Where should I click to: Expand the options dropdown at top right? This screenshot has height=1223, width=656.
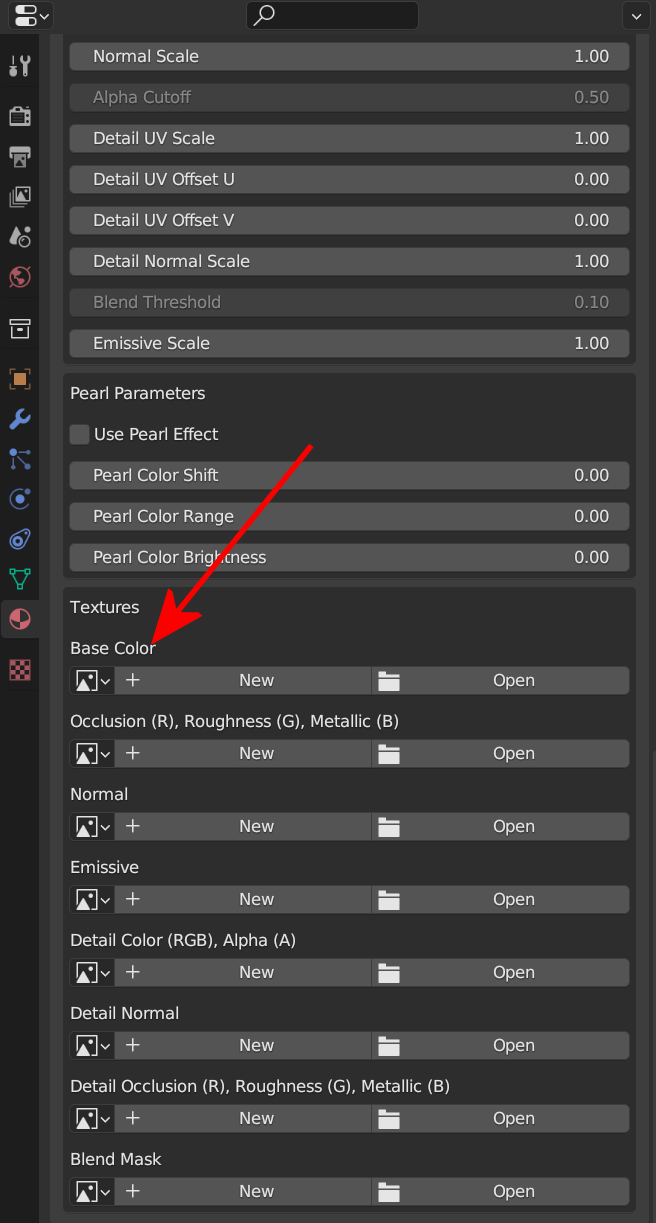[636, 15]
